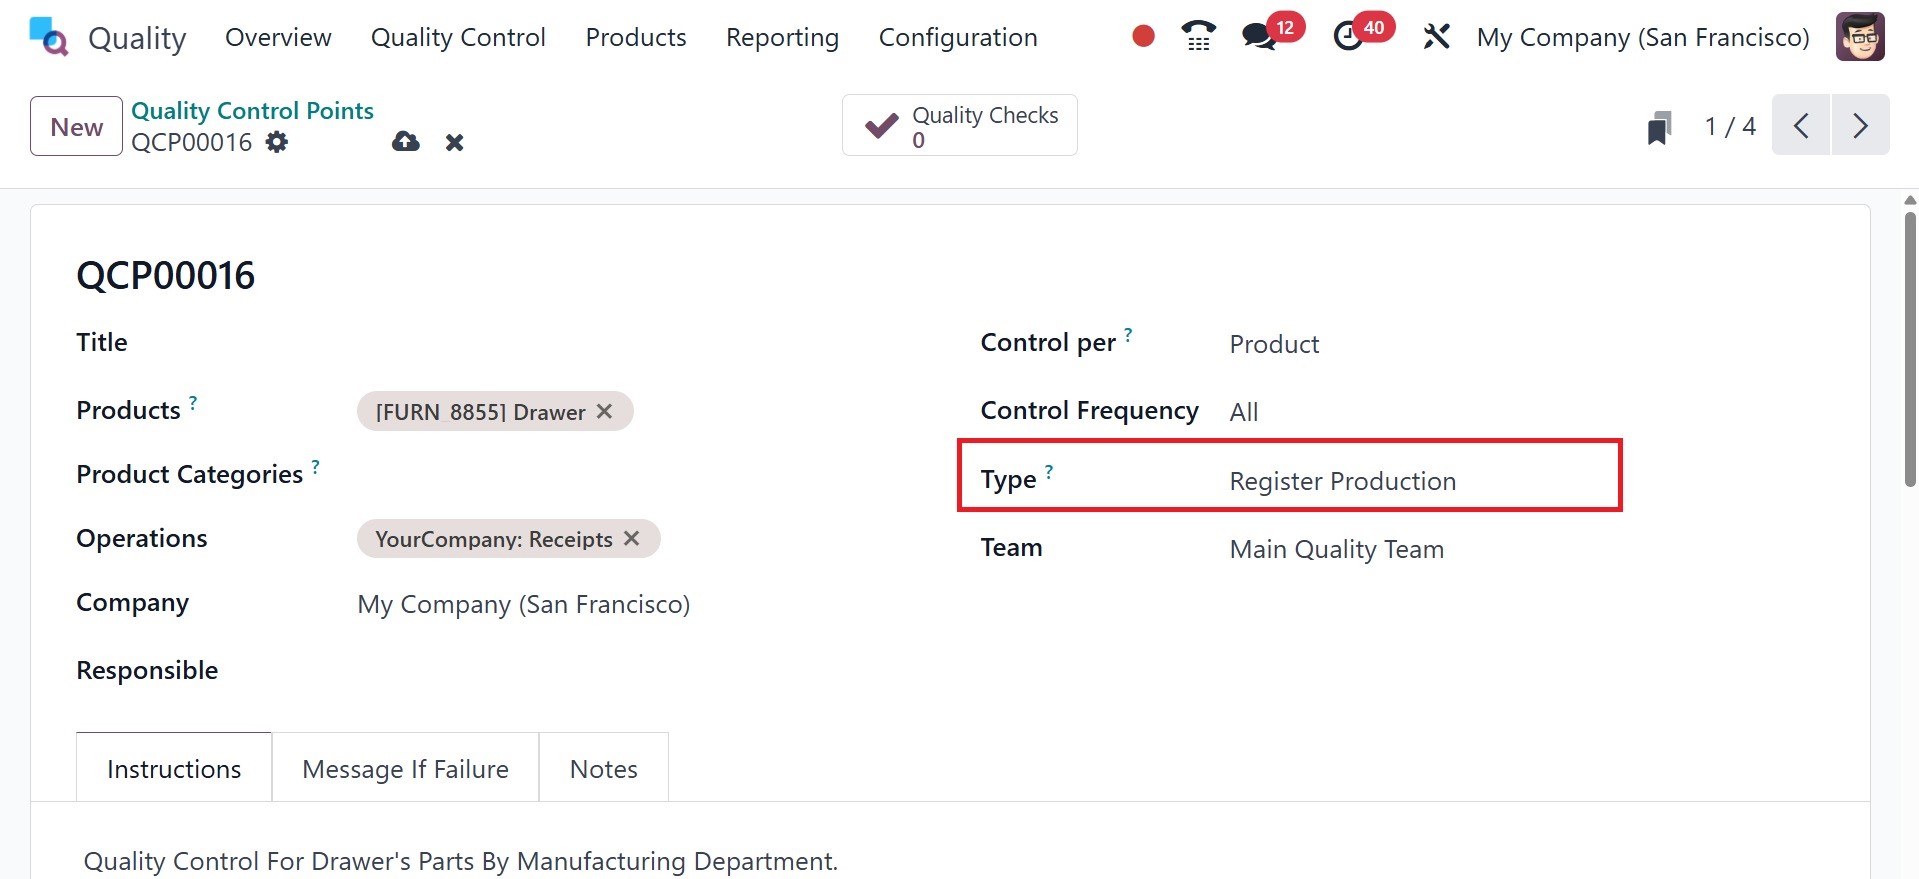1919x879 pixels.
Task: Open the activities clock icon
Action: pos(1348,37)
